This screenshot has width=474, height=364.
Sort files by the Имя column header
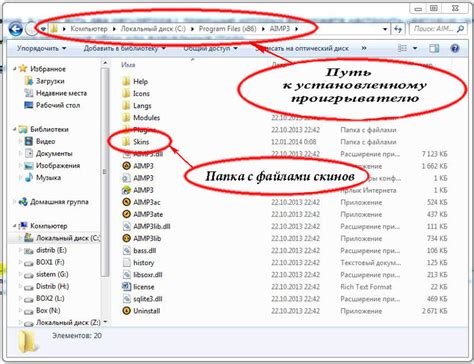[128, 65]
